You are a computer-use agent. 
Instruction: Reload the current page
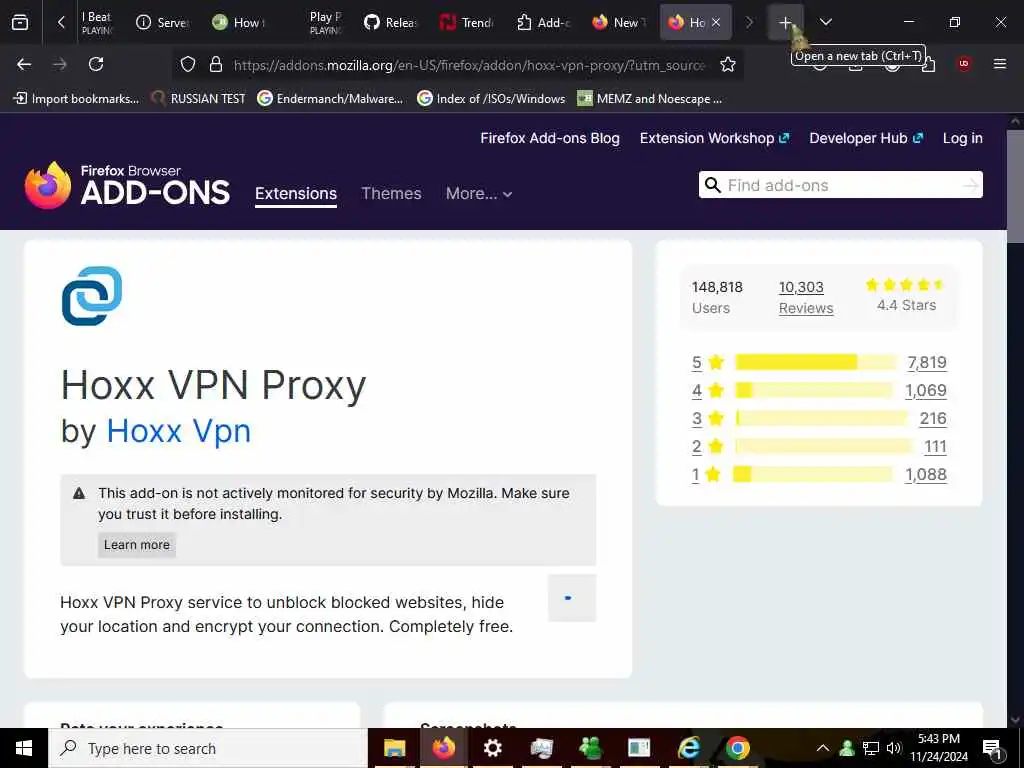[x=96, y=64]
